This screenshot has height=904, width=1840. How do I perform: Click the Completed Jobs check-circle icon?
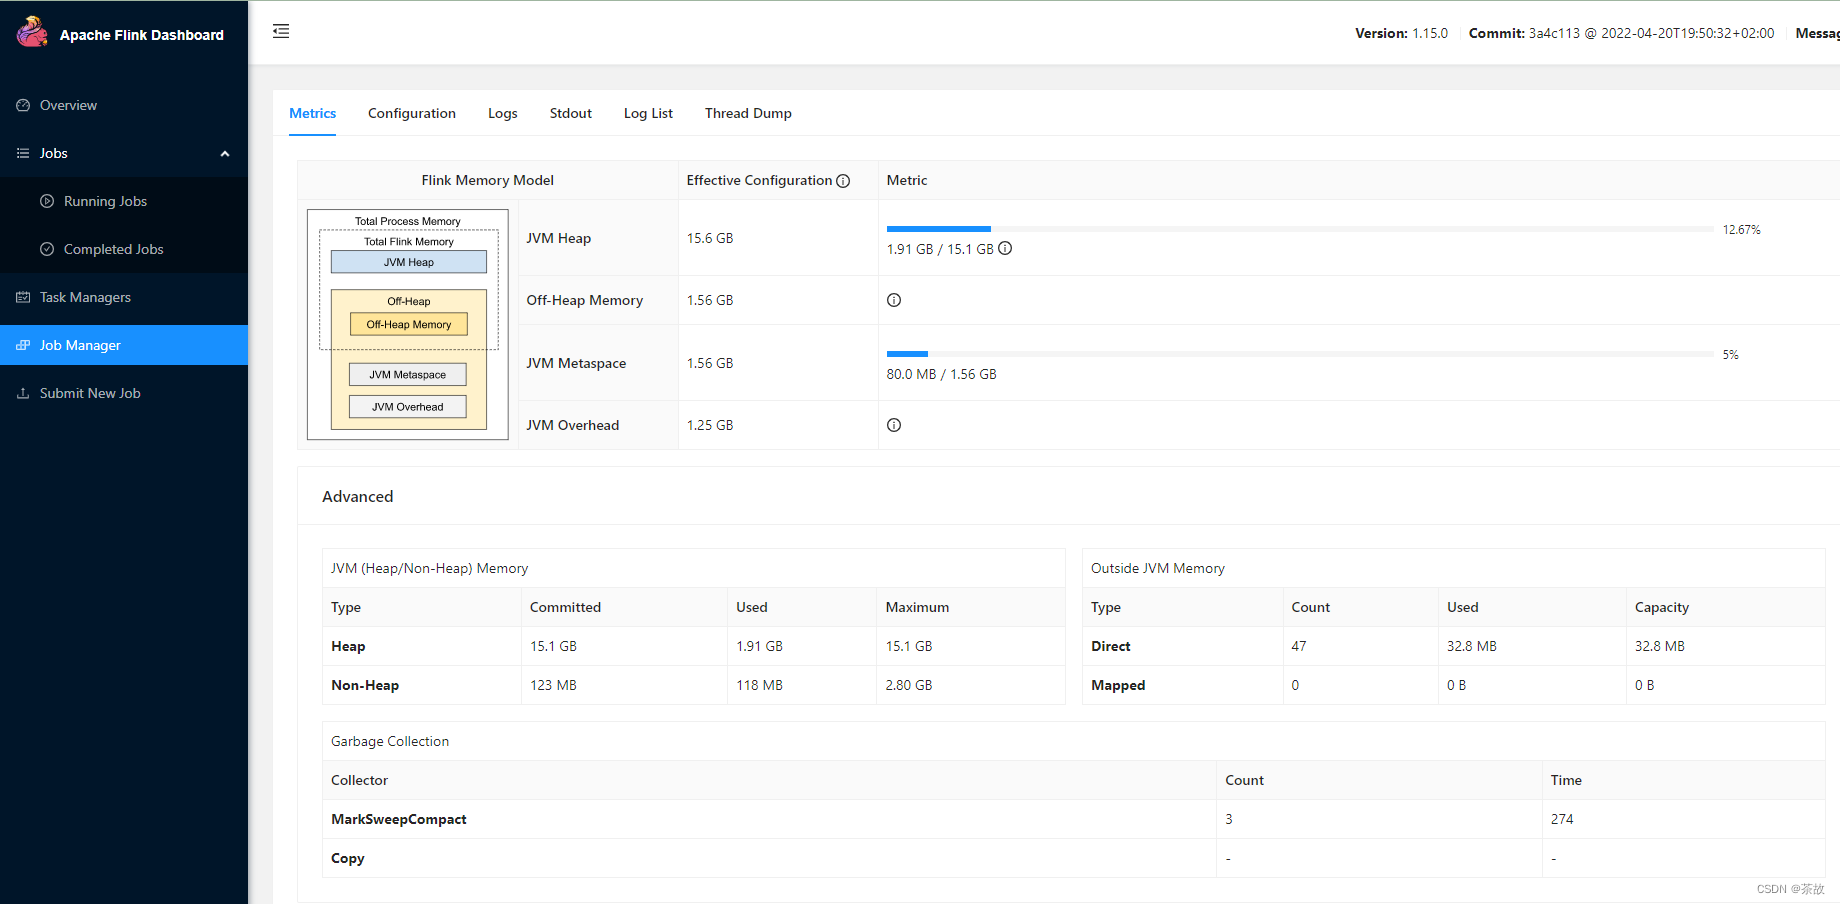pos(47,249)
